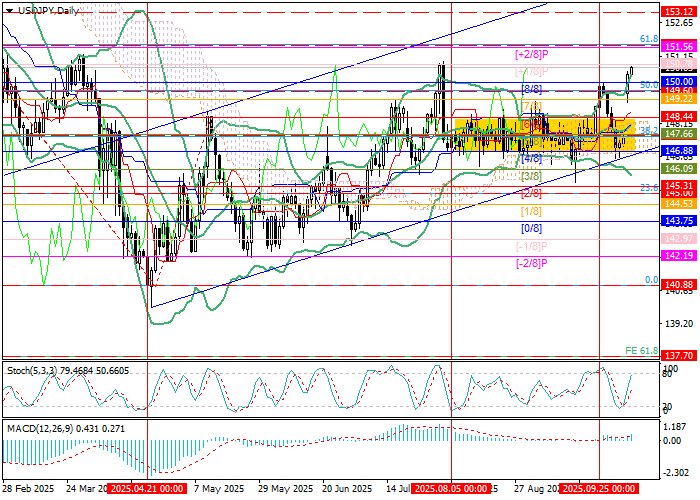Click the 61.8 Fibonacci label at top
The image size is (700, 500).
pyautogui.click(x=649, y=39)
